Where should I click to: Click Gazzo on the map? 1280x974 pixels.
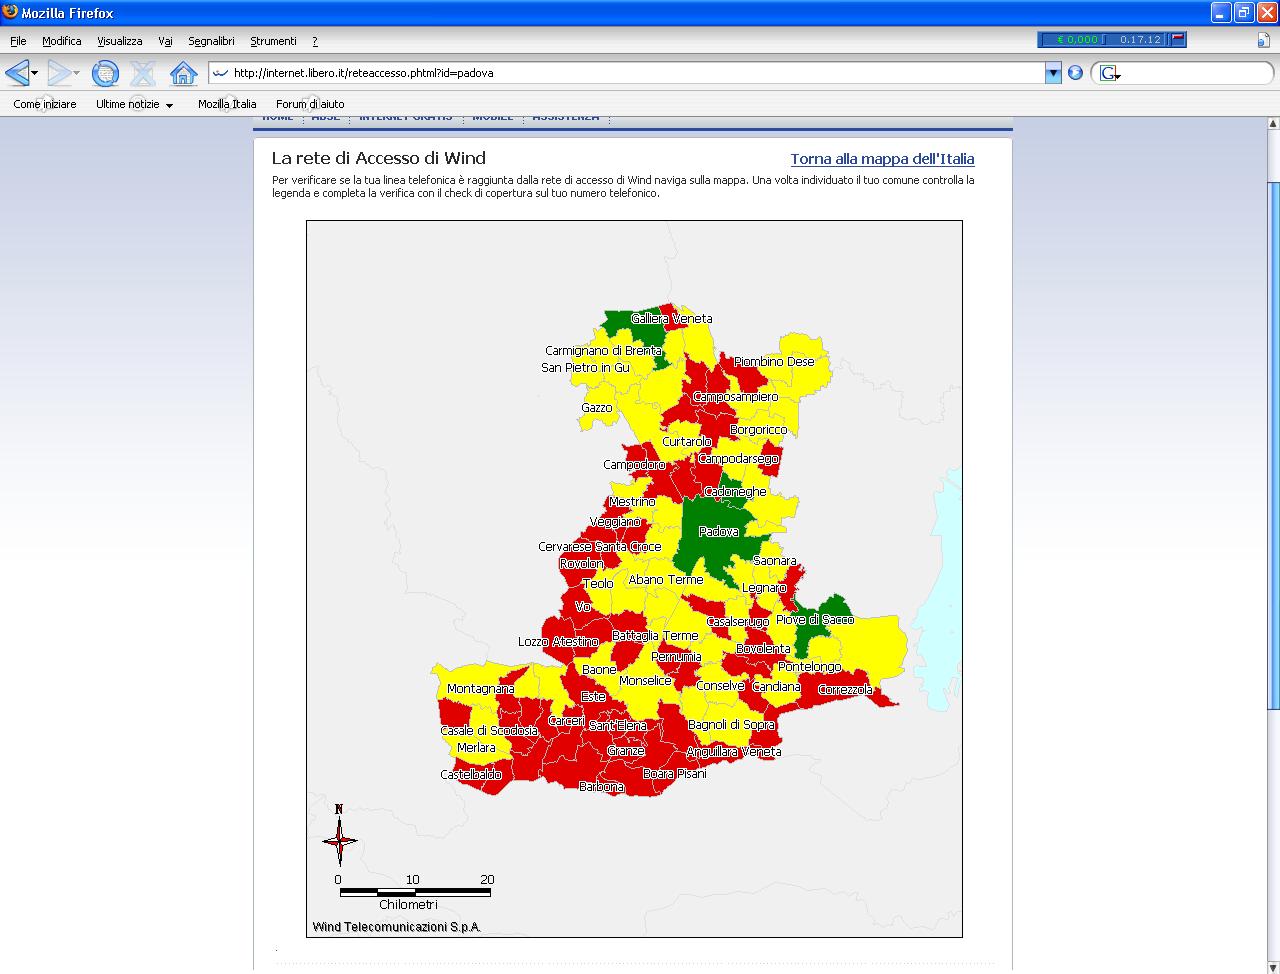[596, 408]
